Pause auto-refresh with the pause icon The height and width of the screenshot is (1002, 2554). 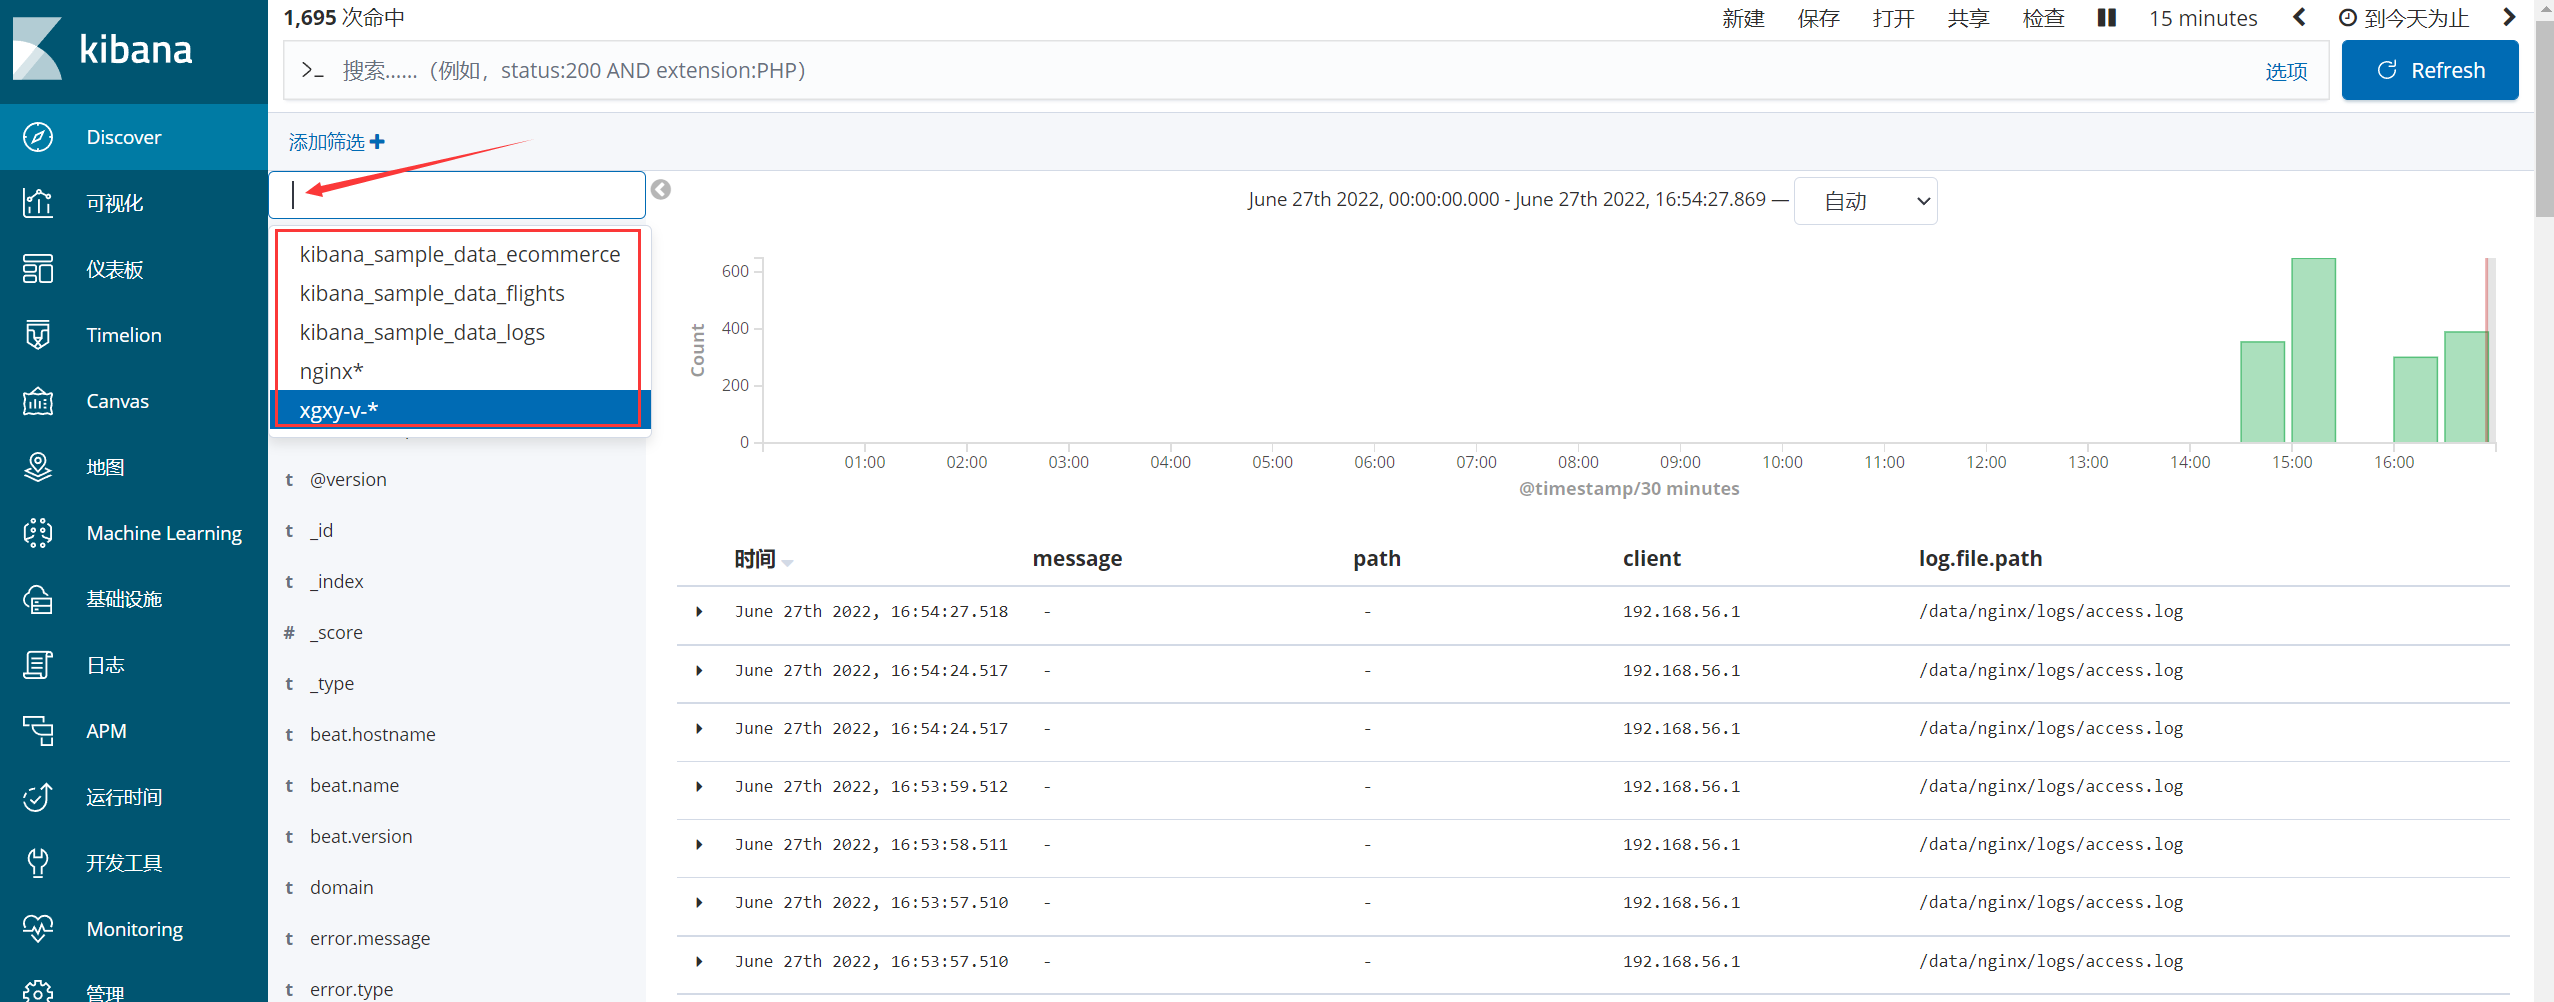[x=2106, y=18]
